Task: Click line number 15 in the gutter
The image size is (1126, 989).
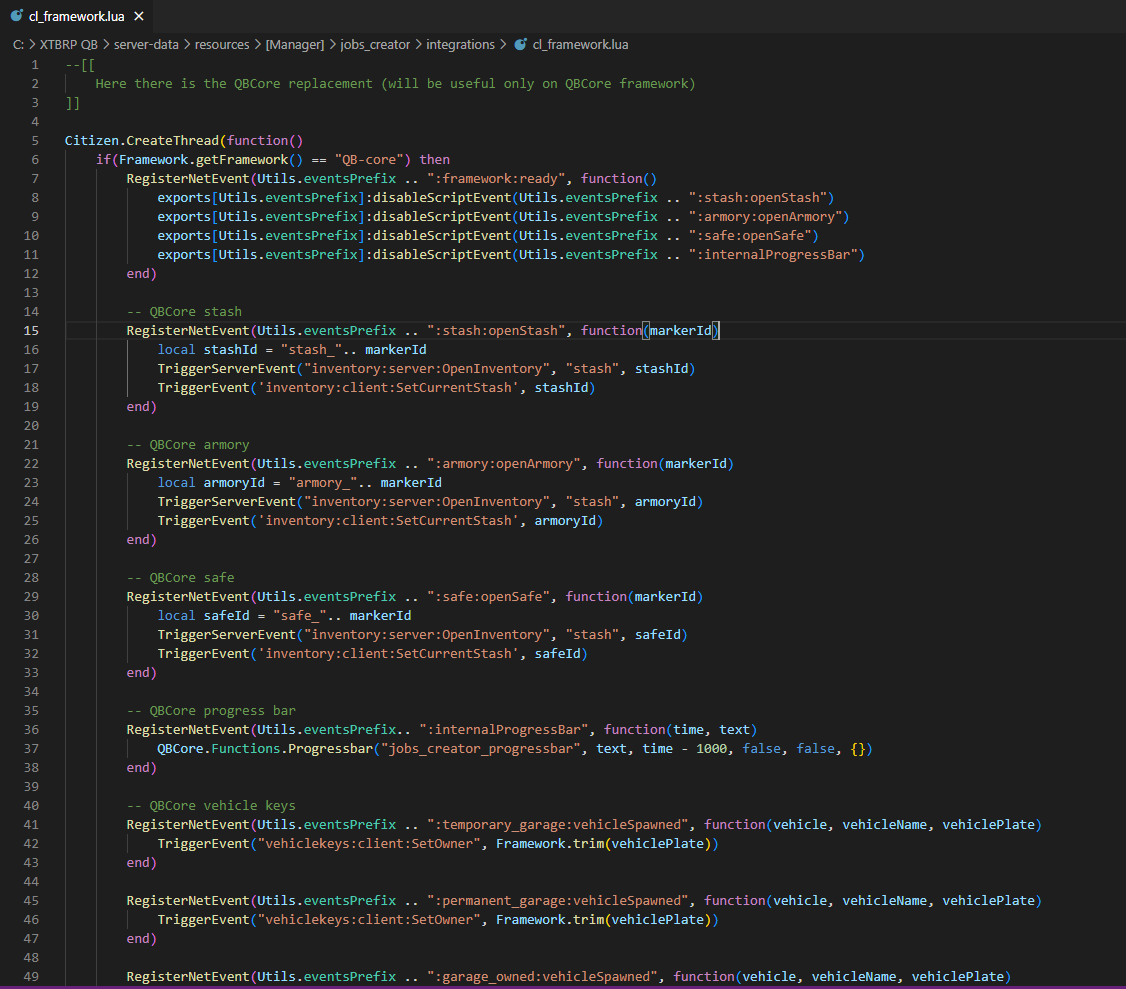Action: 31,330
